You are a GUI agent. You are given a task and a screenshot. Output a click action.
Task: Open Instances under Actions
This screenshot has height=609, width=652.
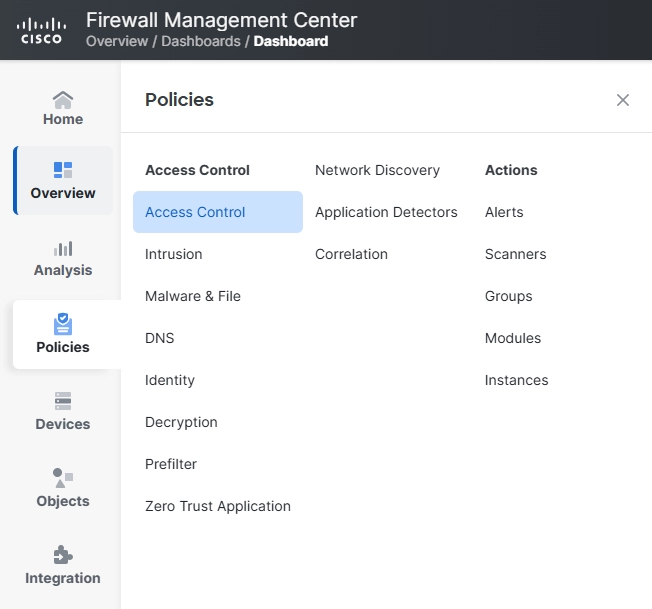pyautogui.click(x=516, y=380)
